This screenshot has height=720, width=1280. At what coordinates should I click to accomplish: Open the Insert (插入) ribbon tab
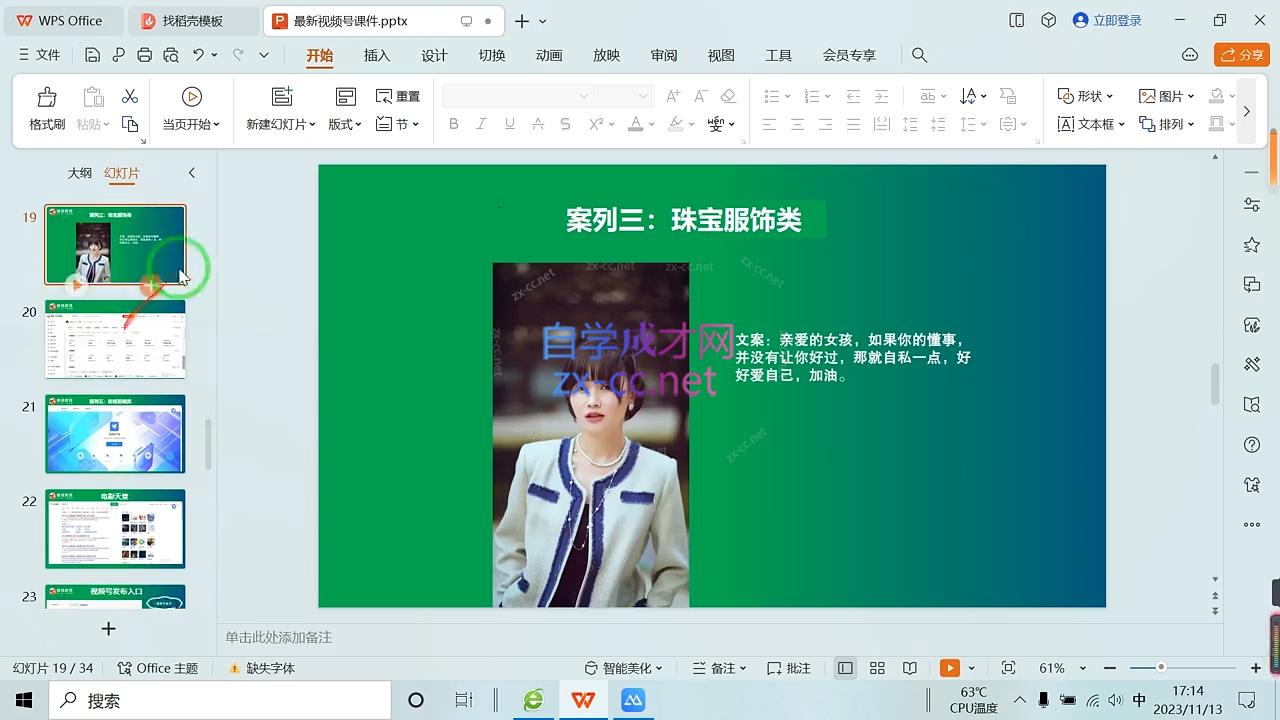pos(377,55)
